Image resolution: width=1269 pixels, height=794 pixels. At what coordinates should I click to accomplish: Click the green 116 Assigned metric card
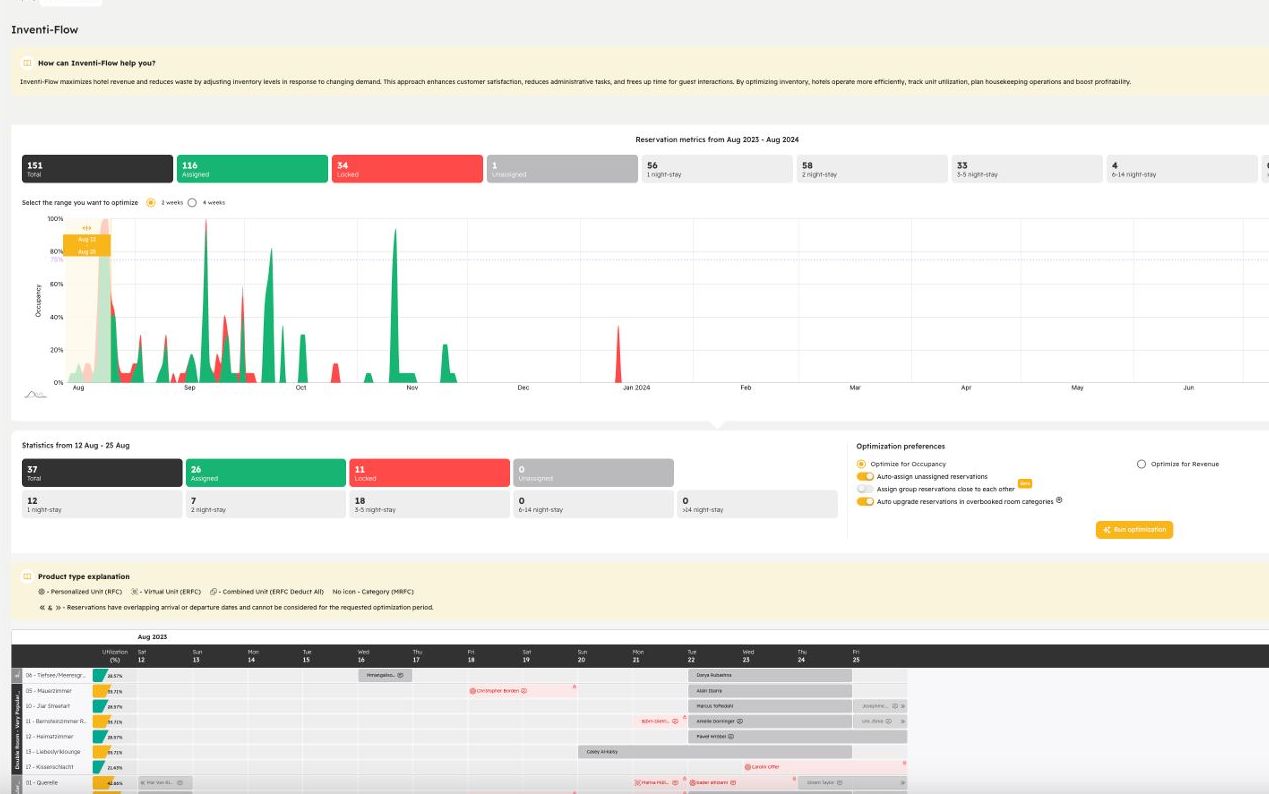(x=252, y=169)
